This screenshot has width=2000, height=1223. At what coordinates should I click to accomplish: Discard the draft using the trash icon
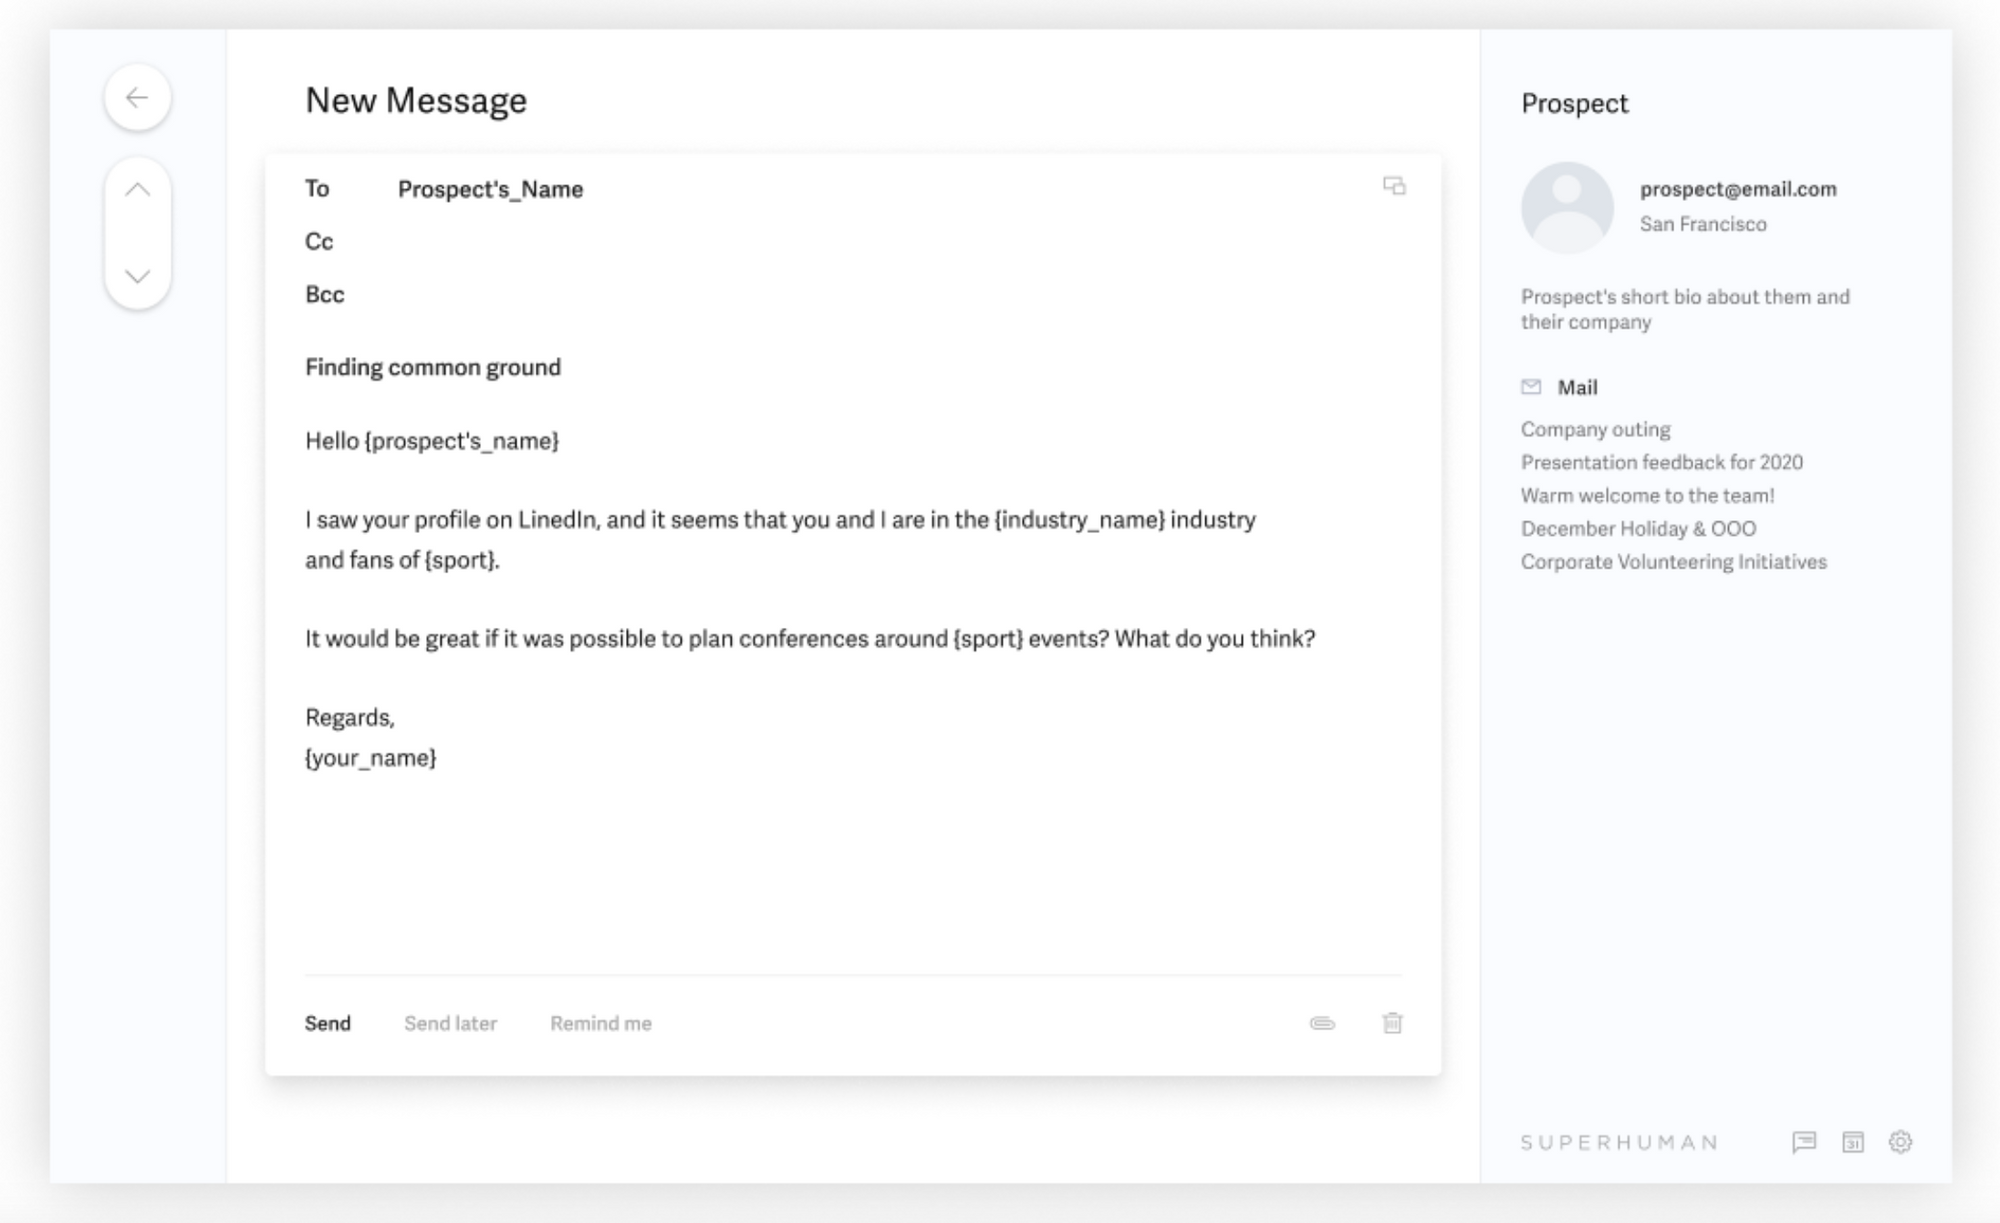tap(1392, 1023)
